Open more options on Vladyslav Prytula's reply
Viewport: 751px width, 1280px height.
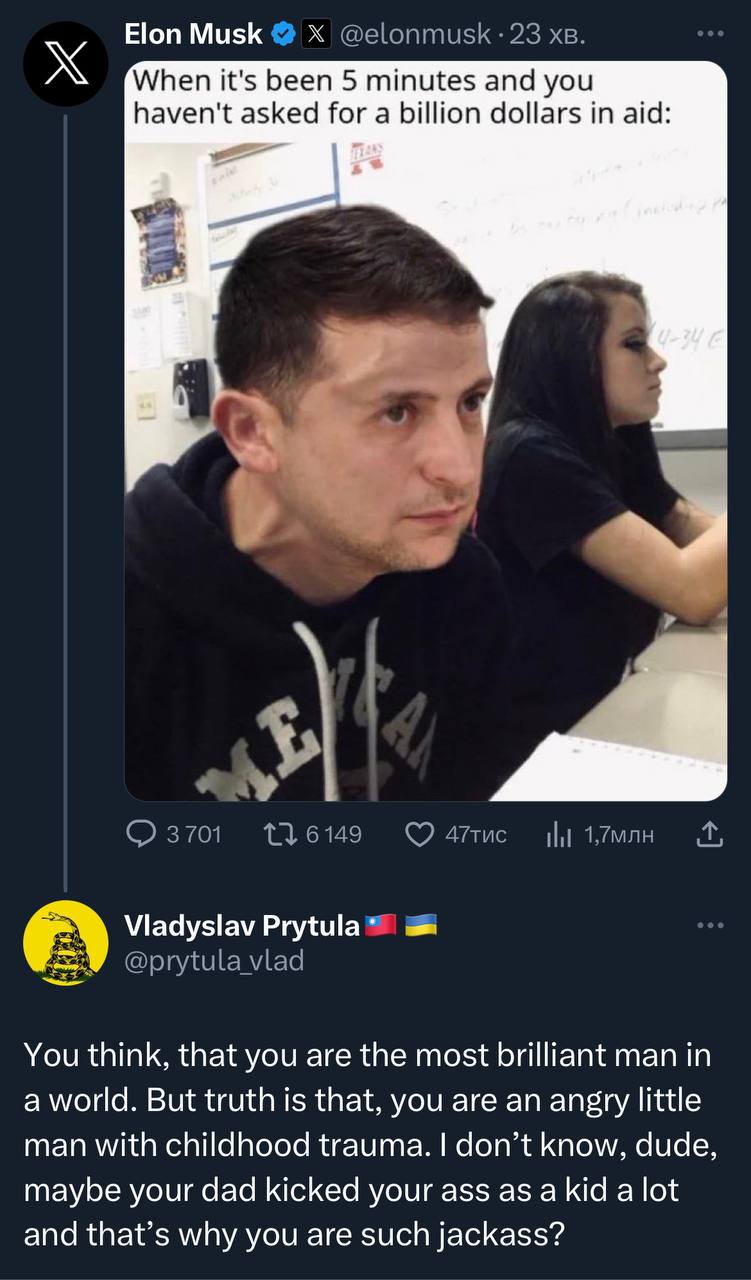coord(710,924)
